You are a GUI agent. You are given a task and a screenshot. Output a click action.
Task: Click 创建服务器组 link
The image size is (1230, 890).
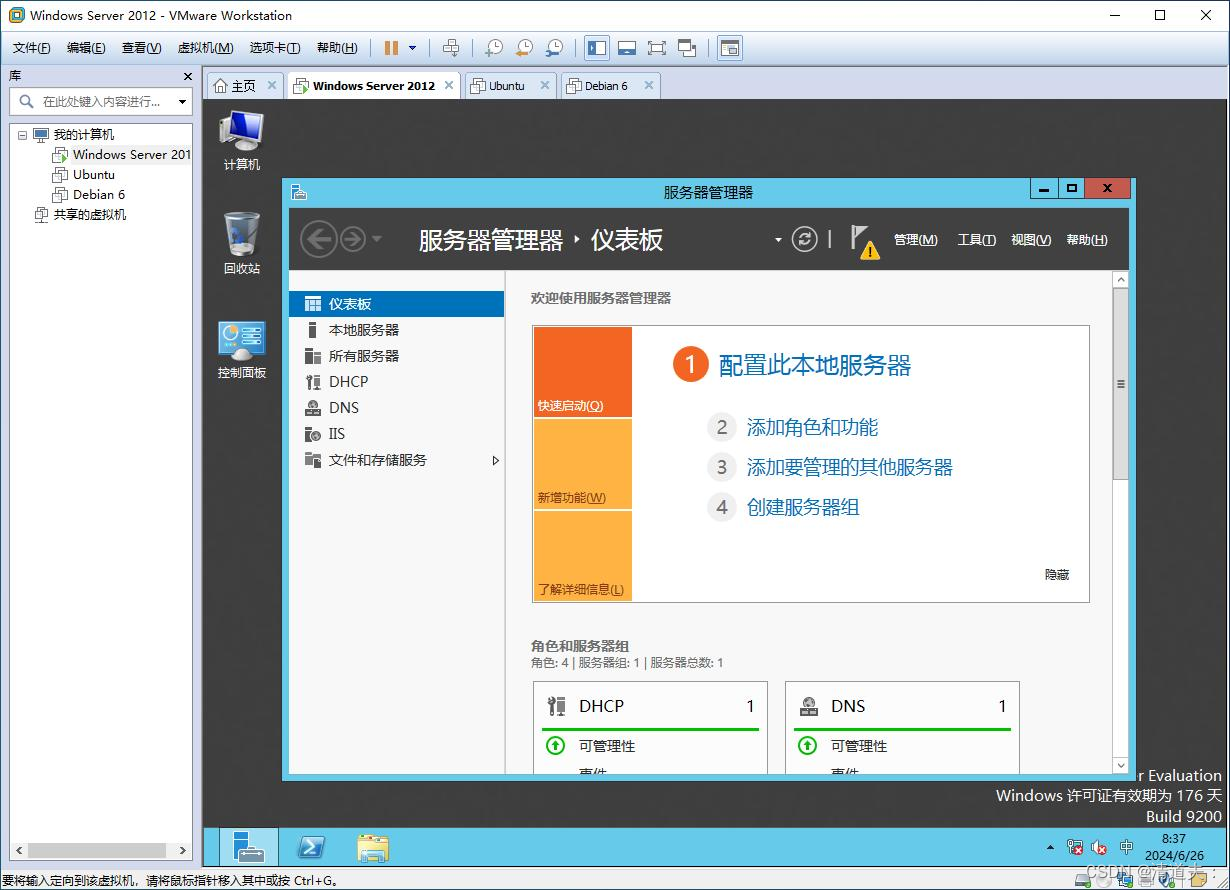point(803,507)
